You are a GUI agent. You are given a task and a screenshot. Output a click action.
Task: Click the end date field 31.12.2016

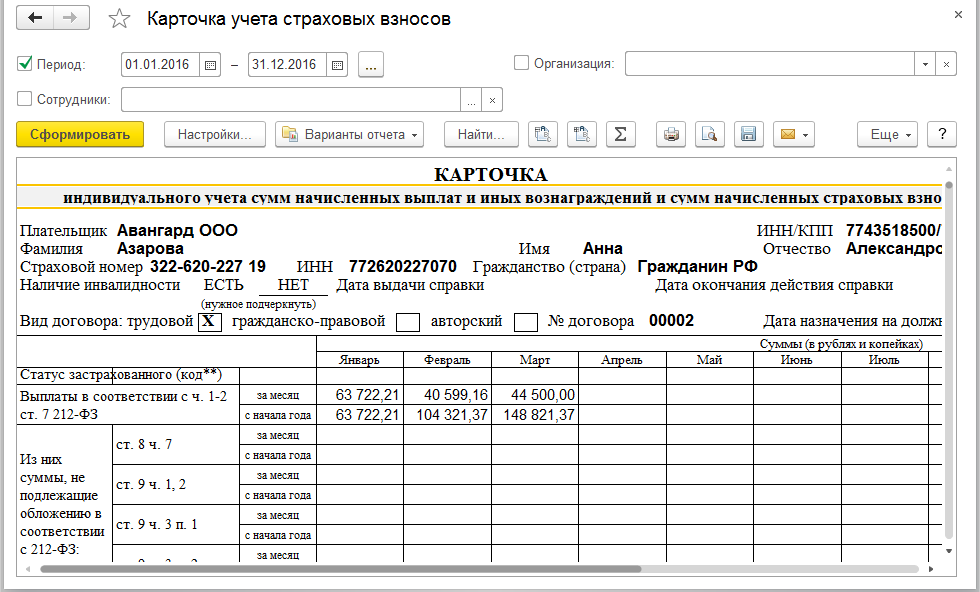pos(288,64)
